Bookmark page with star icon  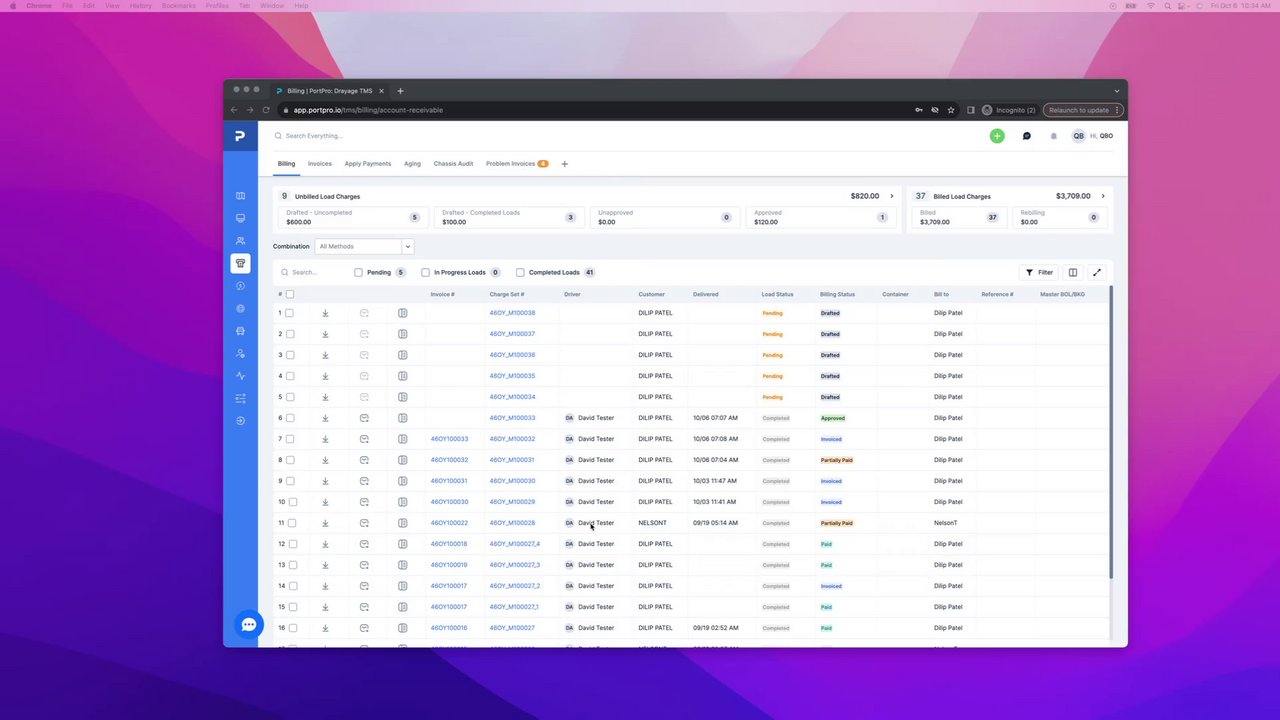[x=951, y=110]
